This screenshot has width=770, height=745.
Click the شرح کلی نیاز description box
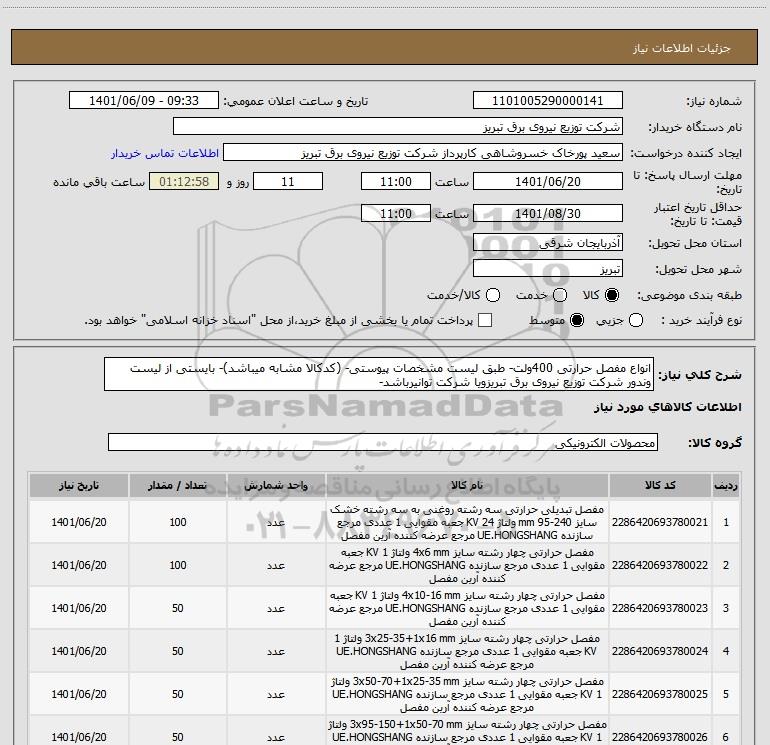379,374
